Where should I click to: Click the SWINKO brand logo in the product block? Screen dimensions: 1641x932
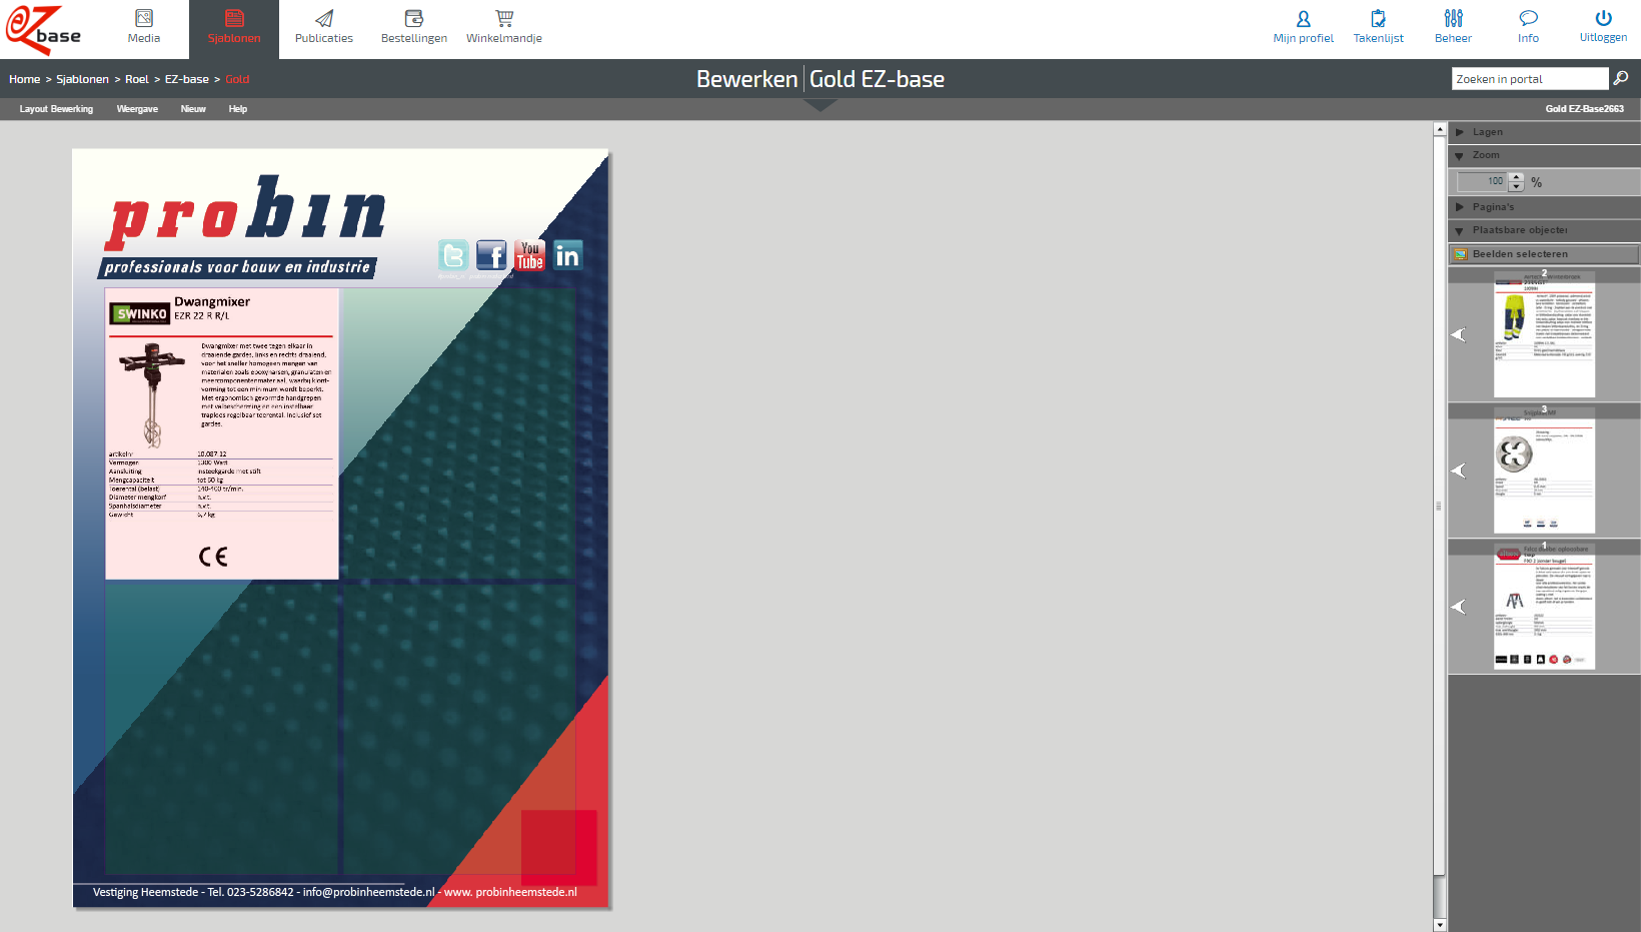140,314
